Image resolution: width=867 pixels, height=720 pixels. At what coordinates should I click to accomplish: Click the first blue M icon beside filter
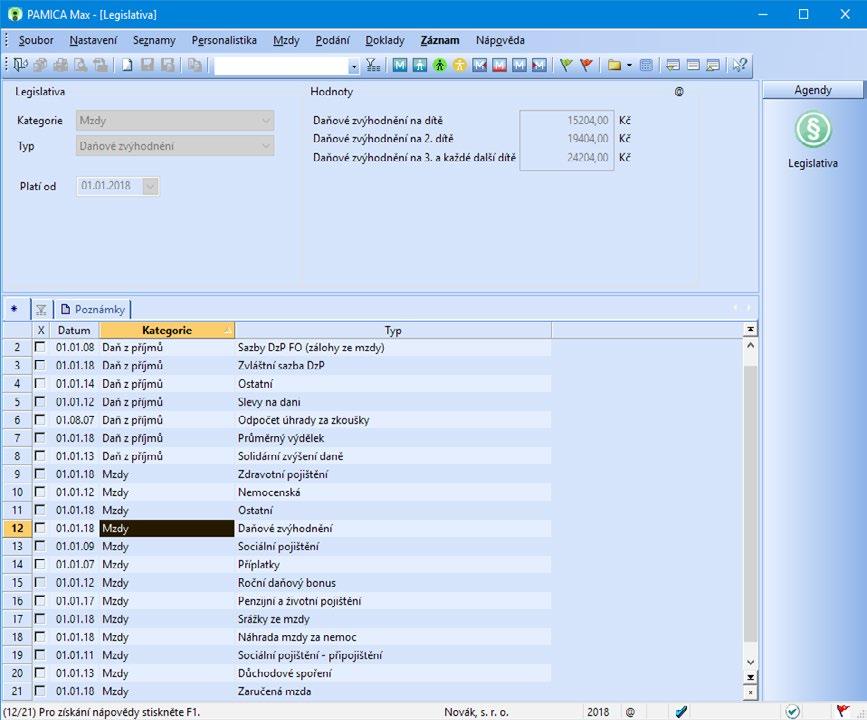tap(400, 65)
